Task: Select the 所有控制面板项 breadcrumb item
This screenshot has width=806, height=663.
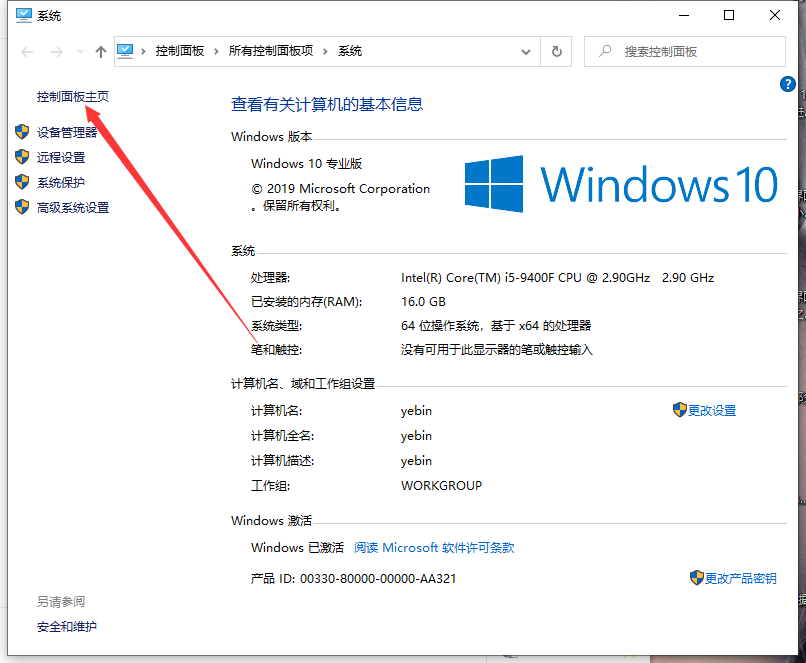Action: tap(271, 51)
